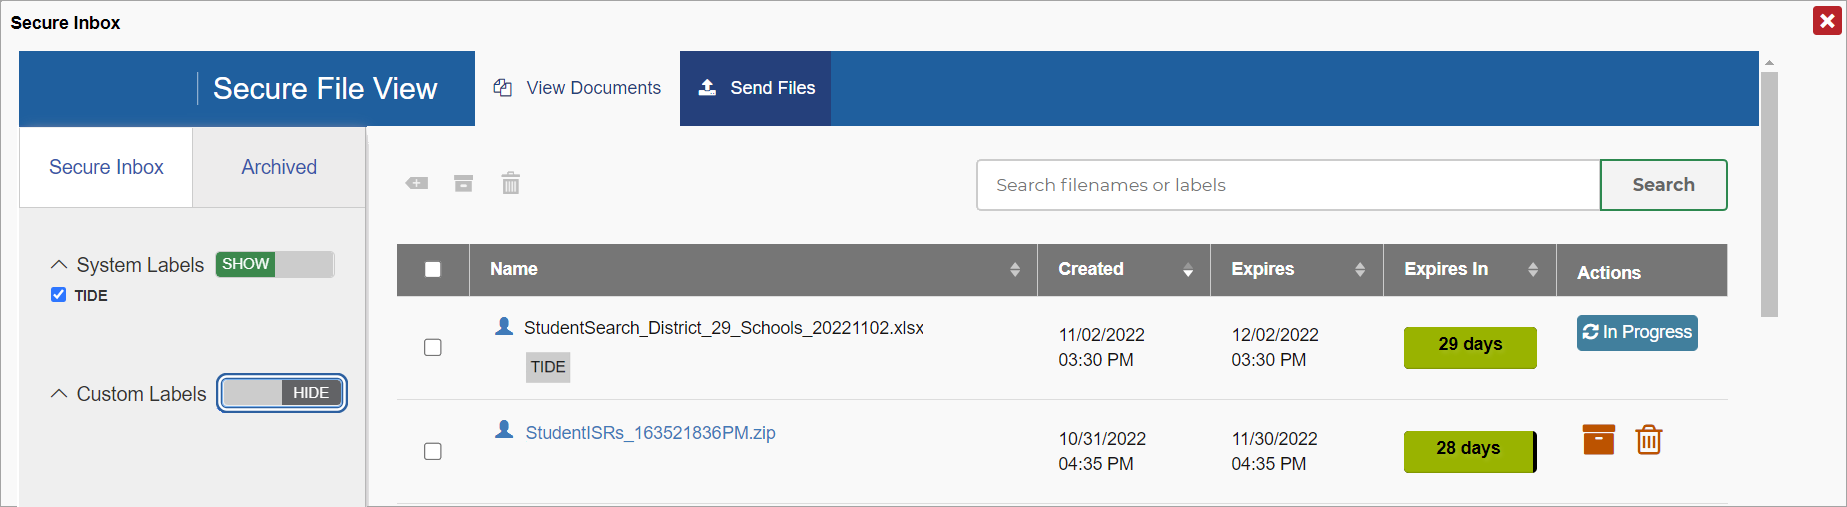This screenshot has height=507, width=1847.
Task: Collapse the Custom Labels section
Action: click(x=59, y=393)
